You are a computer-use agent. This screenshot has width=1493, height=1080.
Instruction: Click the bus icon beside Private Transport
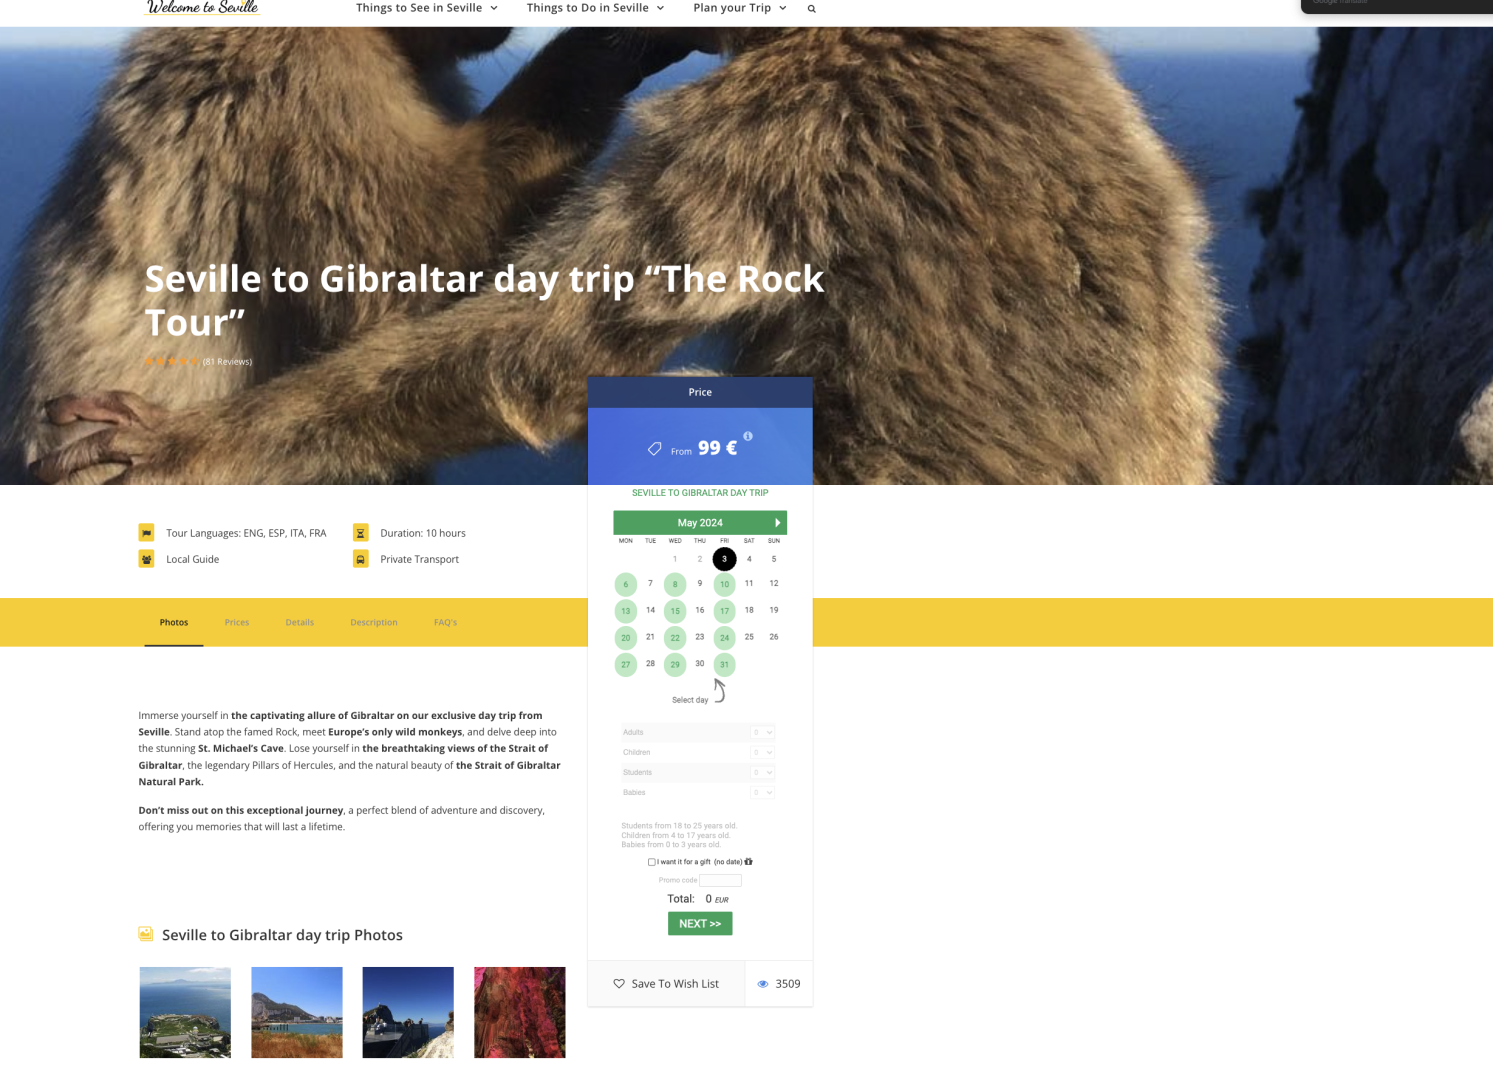[360, 559]
